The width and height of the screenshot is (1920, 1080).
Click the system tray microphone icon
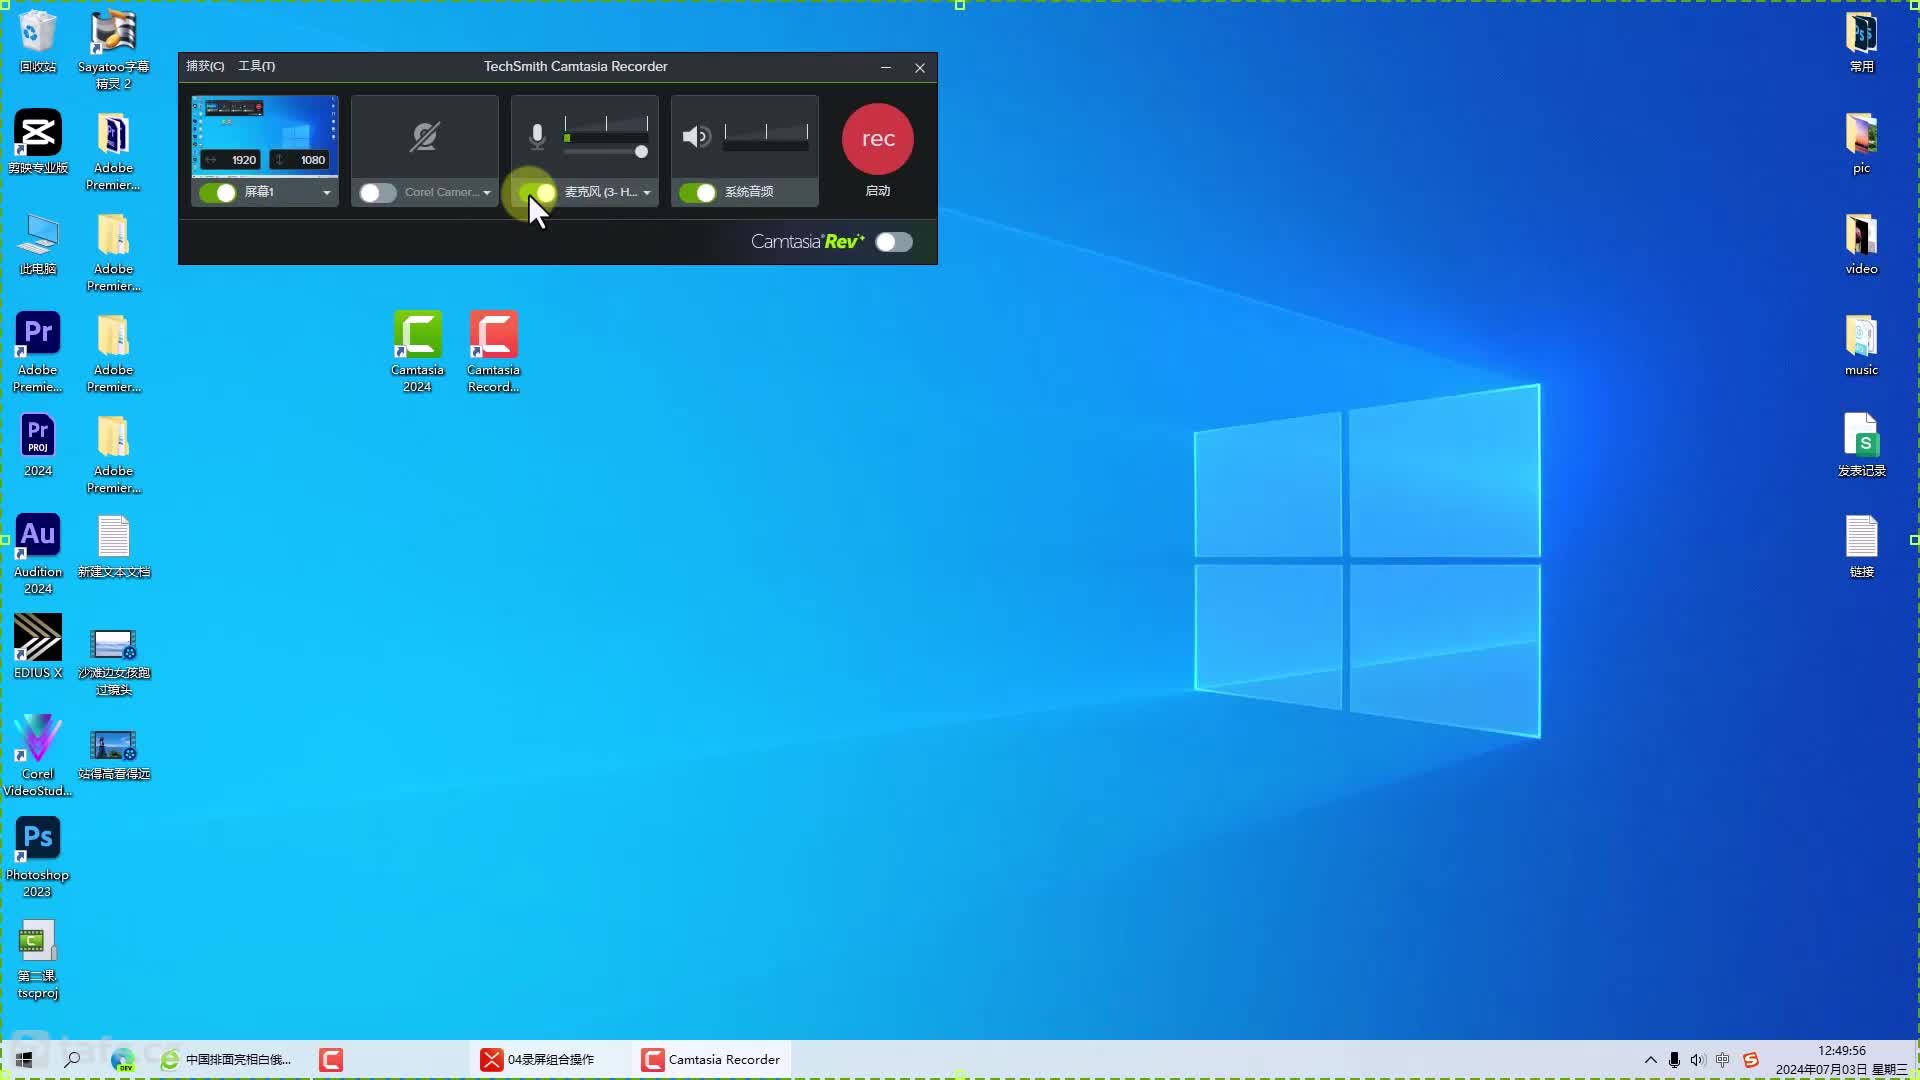1674,1059
